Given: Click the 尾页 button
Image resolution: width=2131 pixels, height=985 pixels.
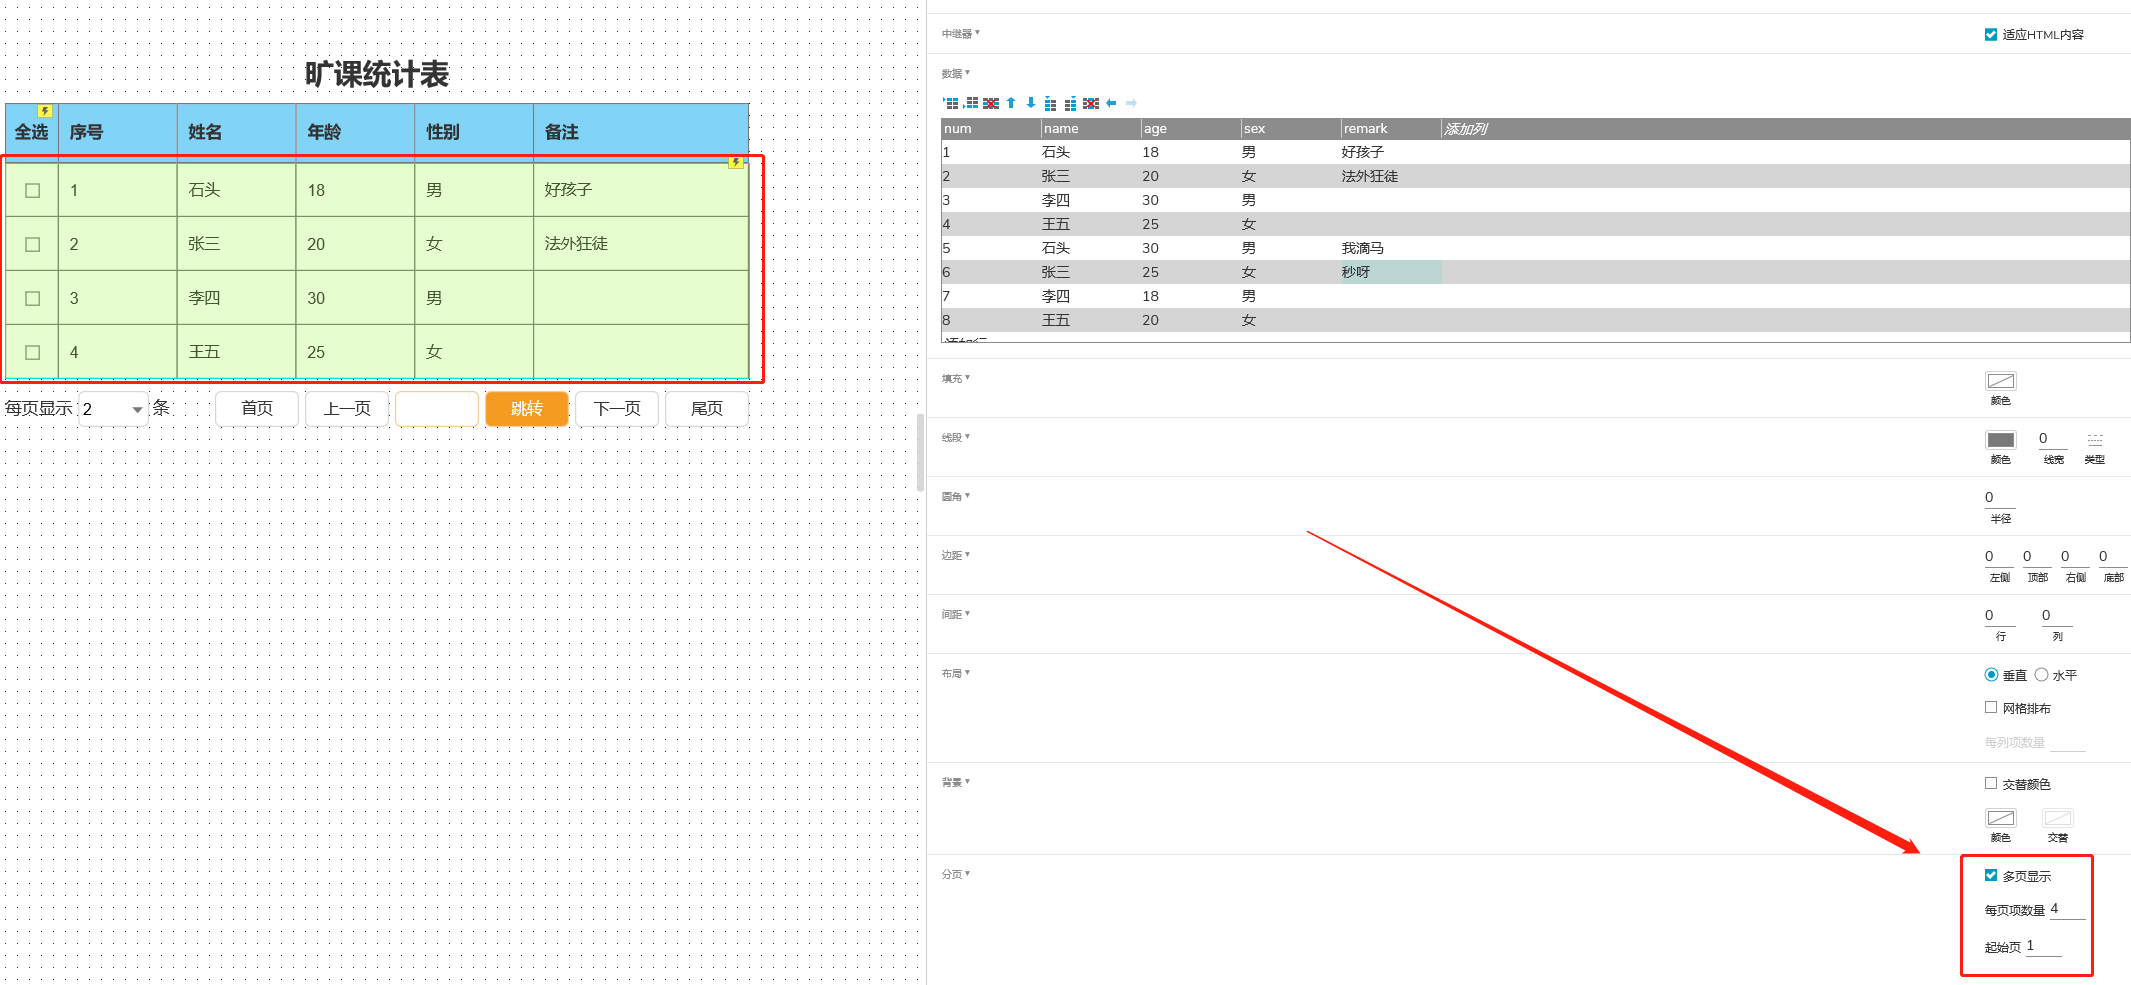Looking at the screenshot, I should 707,409.
